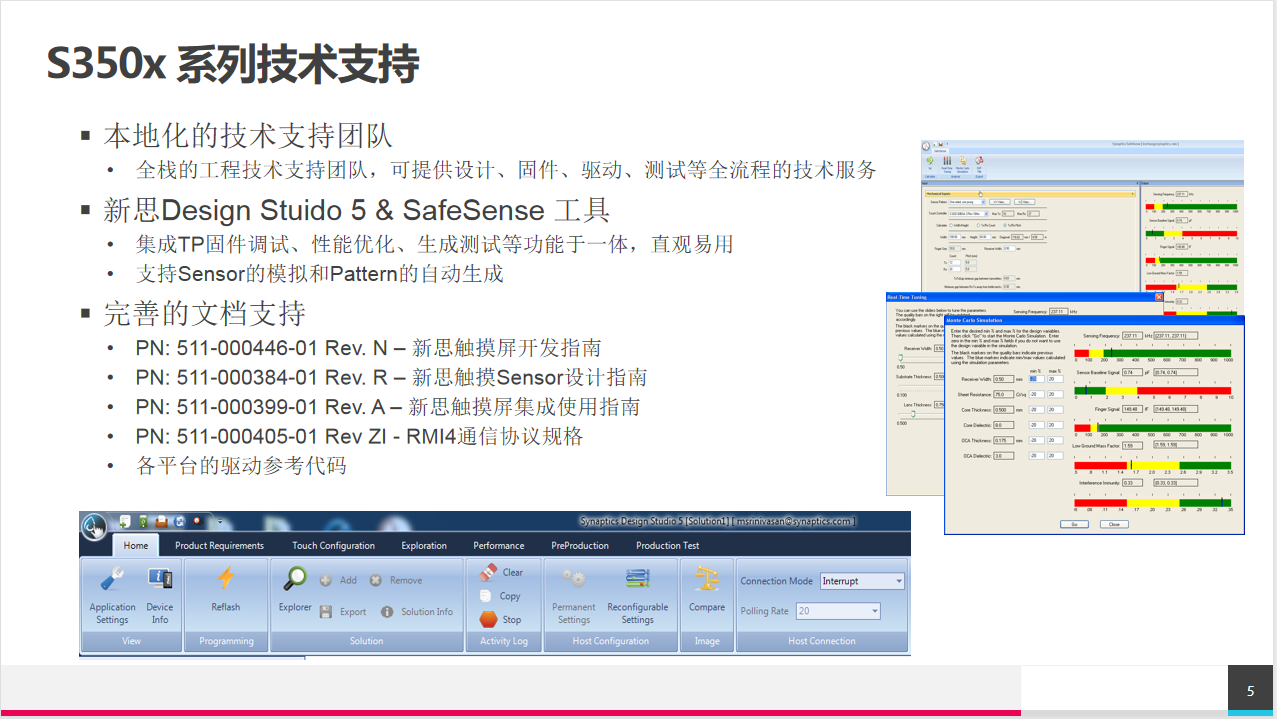This screenshot has width=1277, height=719.
Task: Click Go arrow icon in SafeSense toolbar
Action: tap(930, 160)
